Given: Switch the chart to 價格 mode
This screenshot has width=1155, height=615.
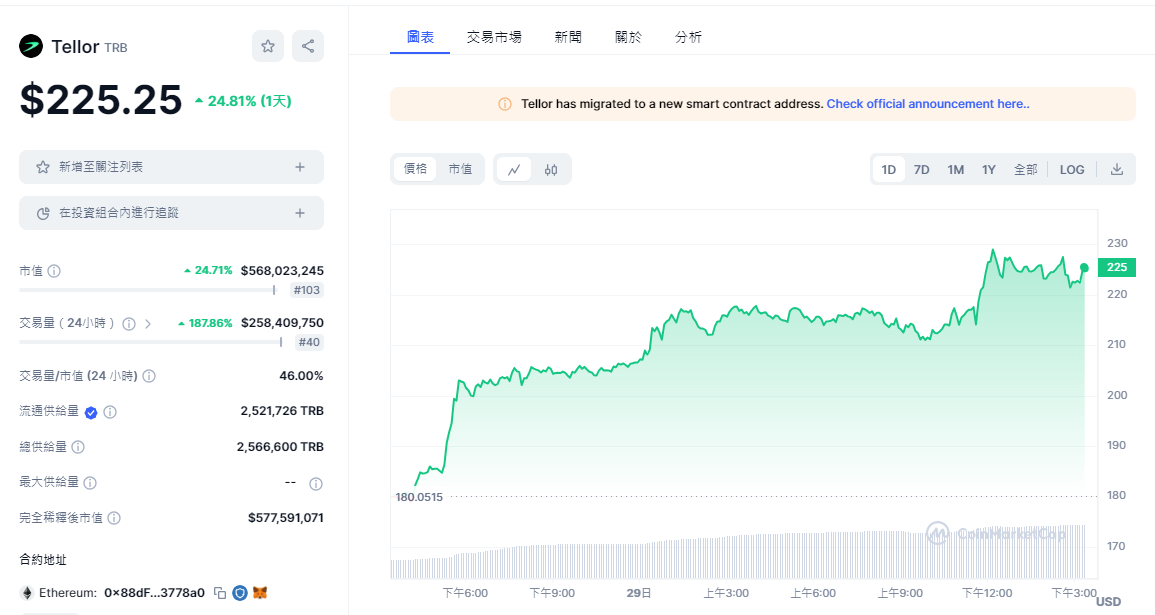Looking at the screenshot, I should point(415,169).
